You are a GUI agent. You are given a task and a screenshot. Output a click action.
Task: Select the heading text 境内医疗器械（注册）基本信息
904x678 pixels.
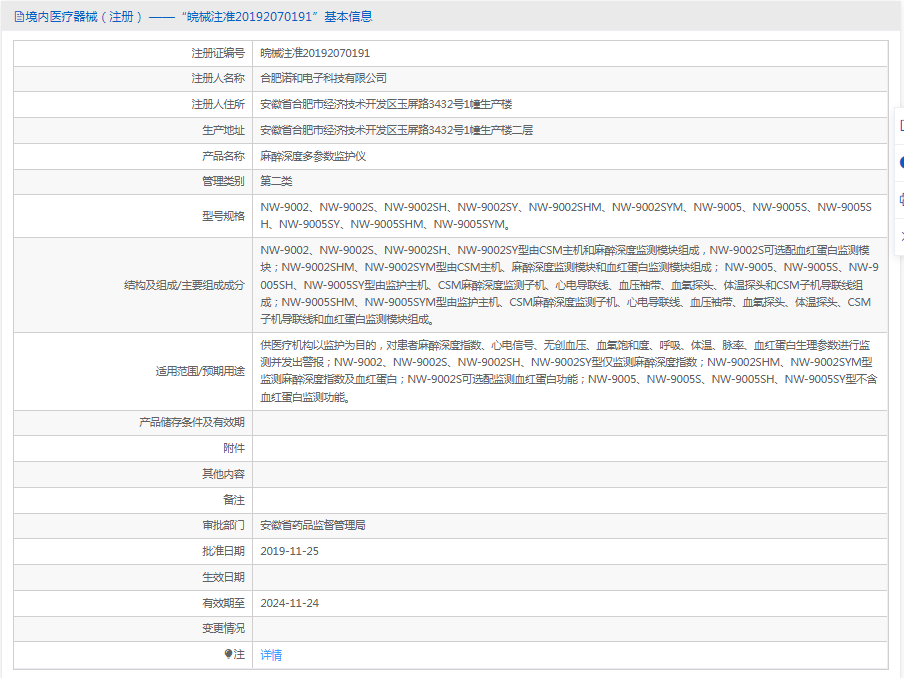(199, 17)
